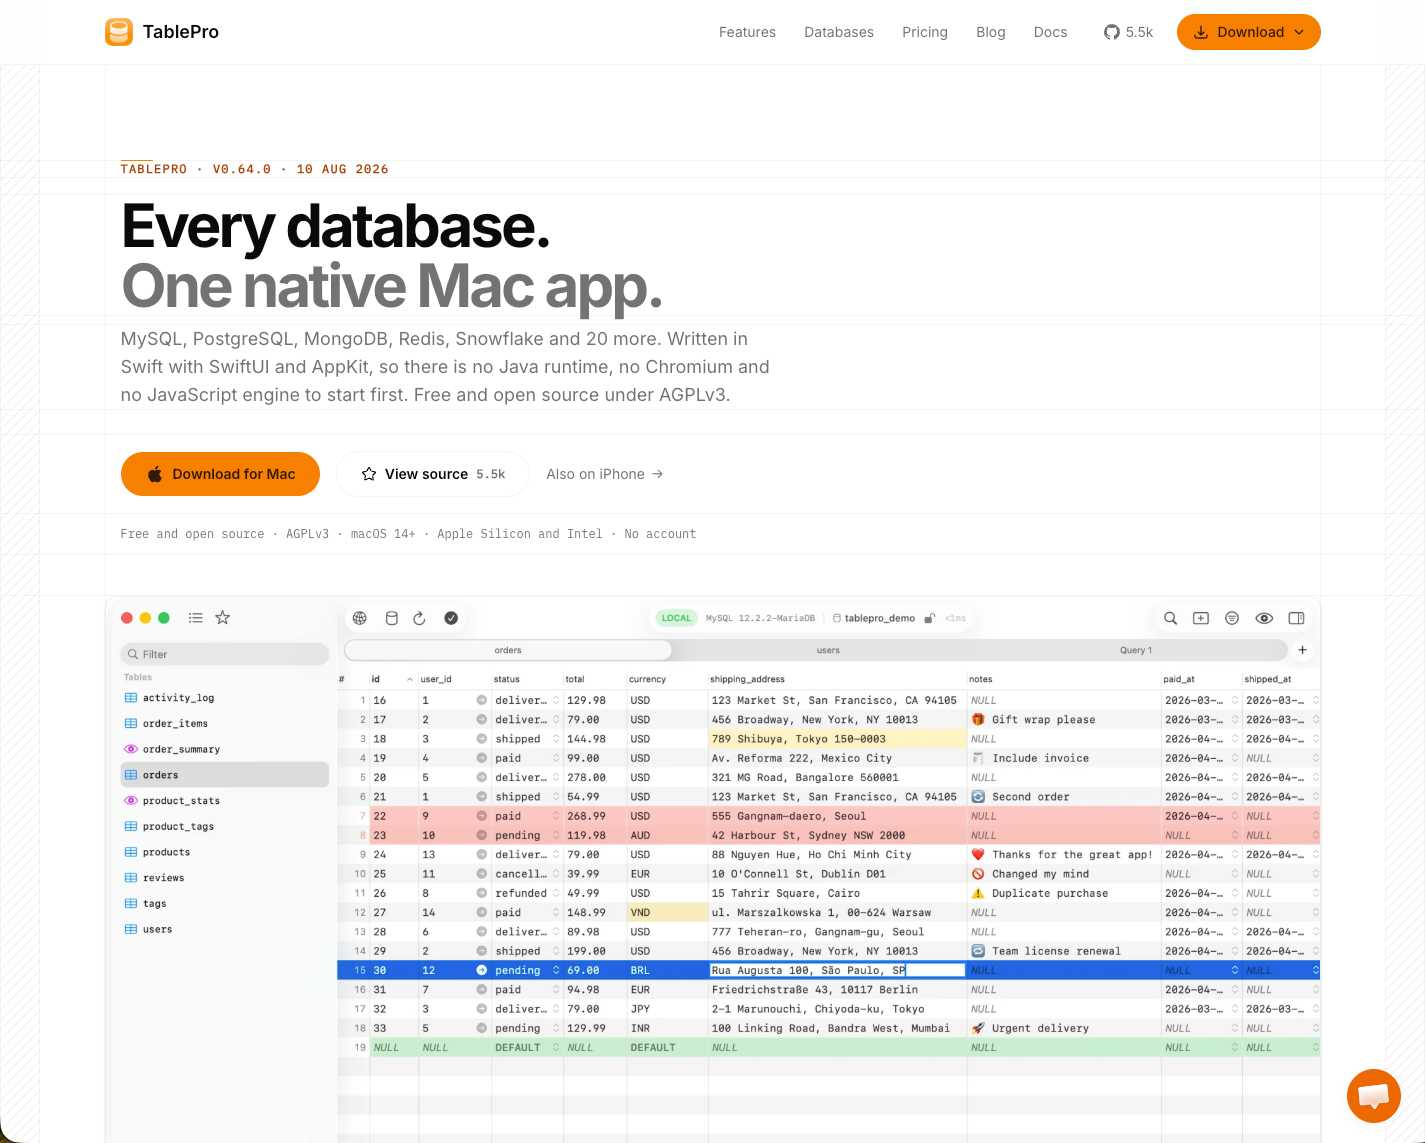This screenshot has width=1425, height=1143.
Task: Select the products table in sidebar
Action: pos(225,852)
